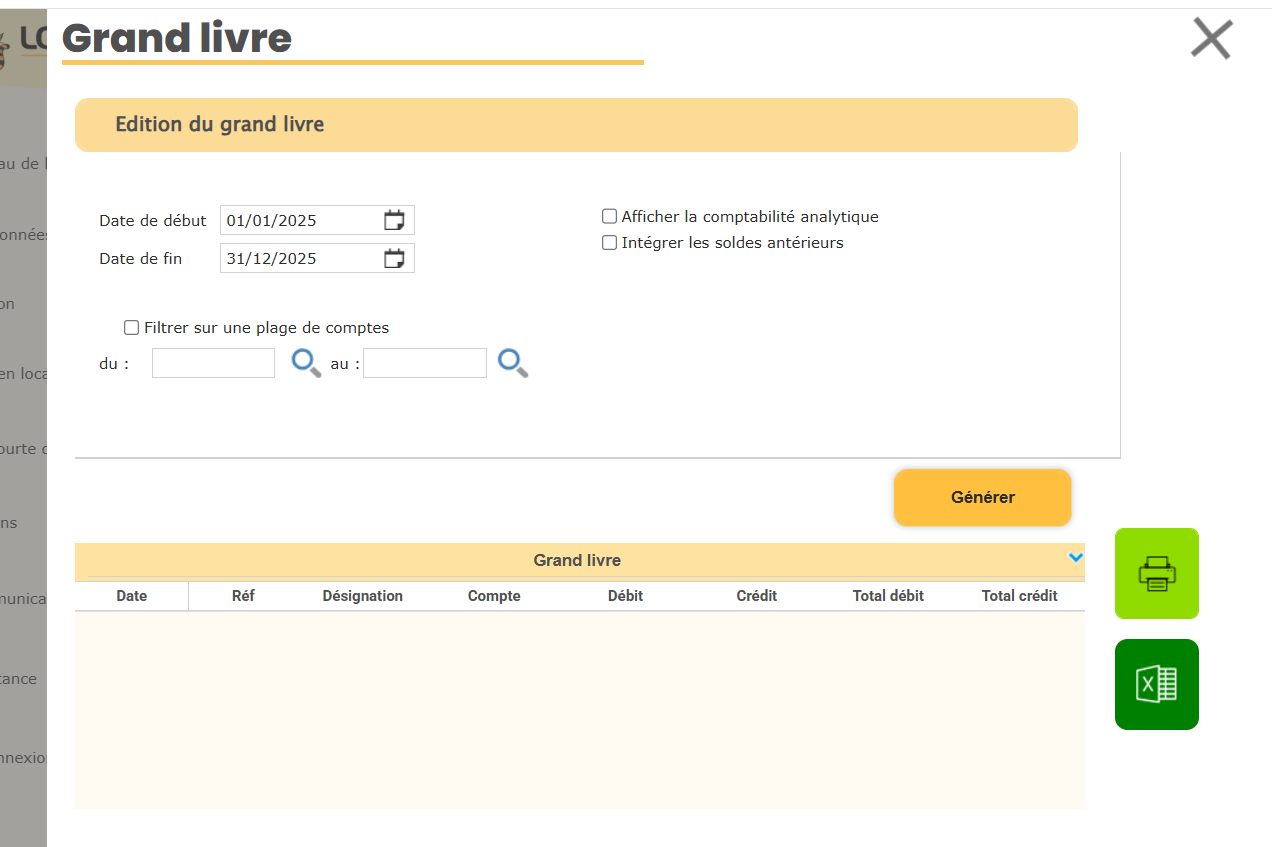Viewport: 1272px width, 847px height.
Task: Open calendar picker for Date de début
Action: [x=394, y=220]
